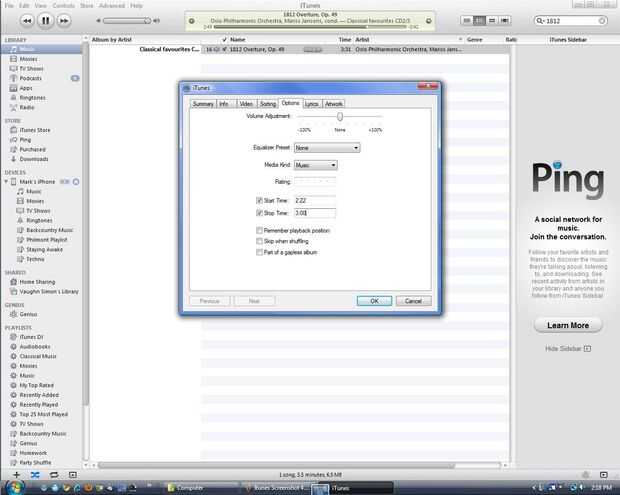Switch to the Info tab
620x495 pixels.
click(x=224, y=104)
